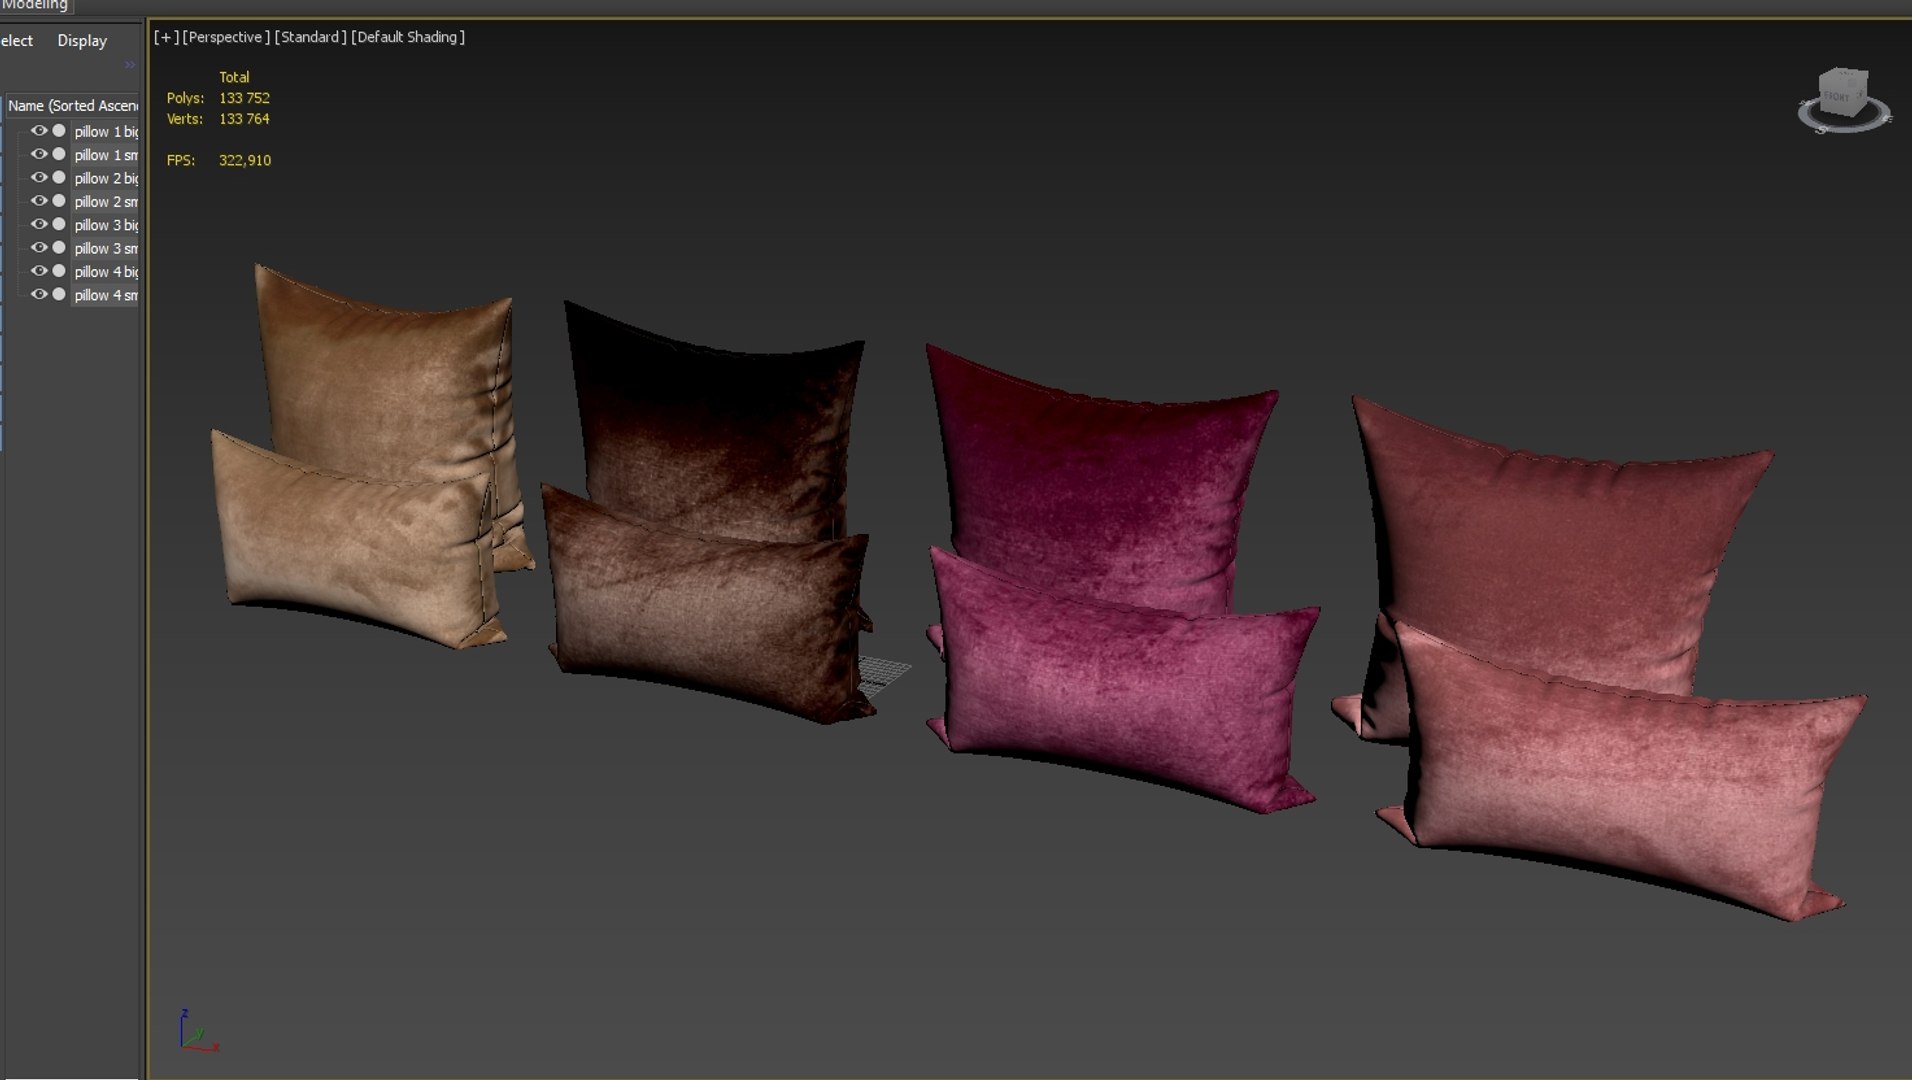The image size is (1912, 1080).
Task: Select pillow 2 small in the object list
Action: [106, 201]
